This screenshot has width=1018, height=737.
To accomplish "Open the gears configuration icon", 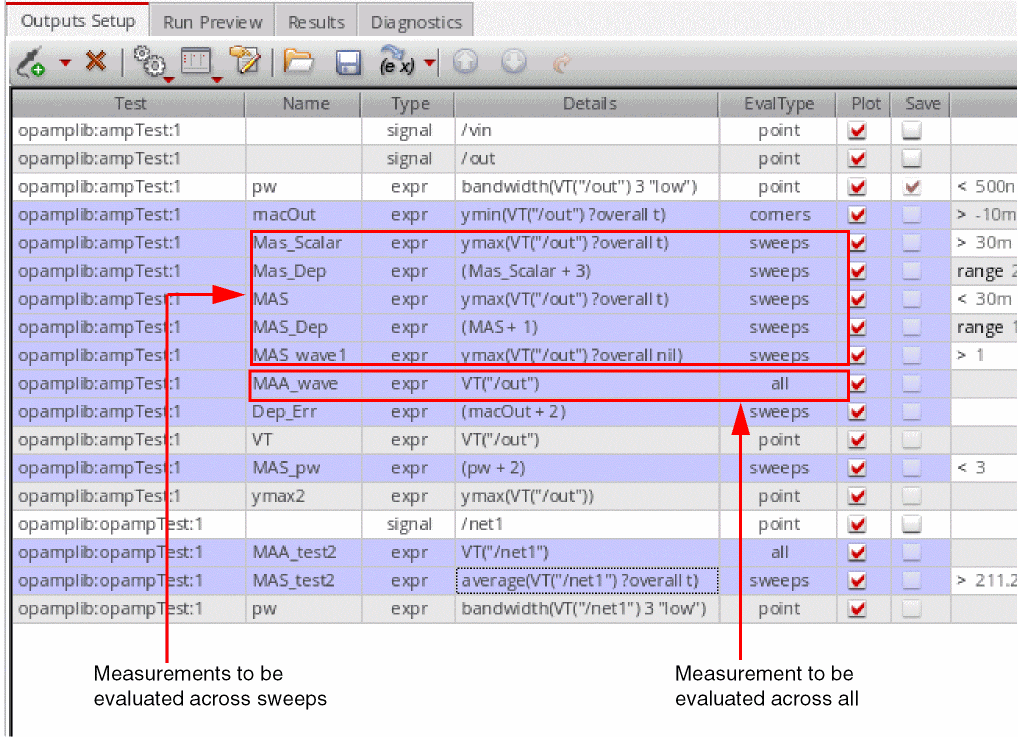I will (149, 62).
